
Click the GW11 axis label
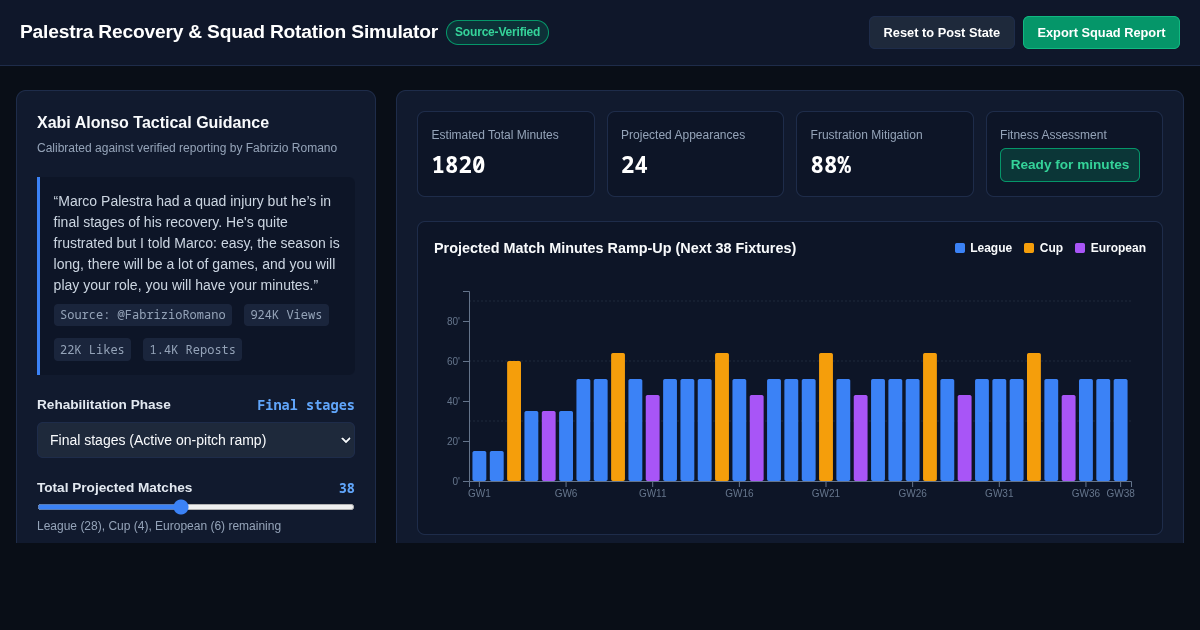(653, 493)
